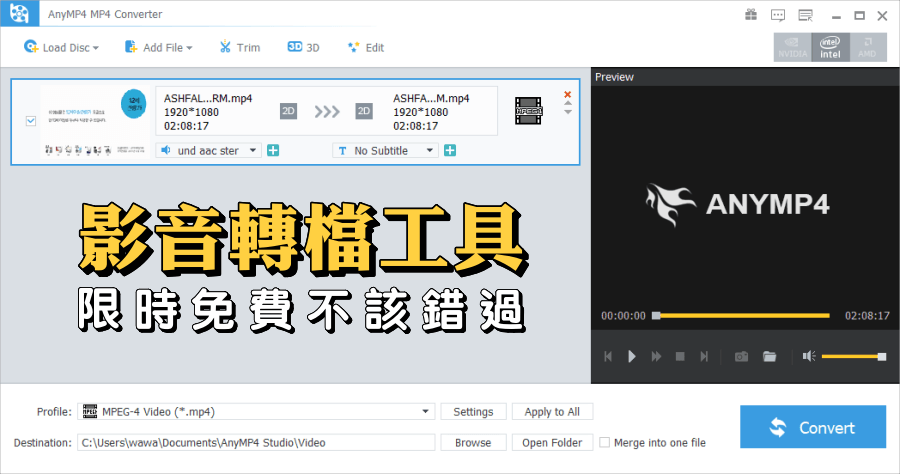
Task: Remove the ASHFAL file with red X
Action: click(x=567, y=95)
